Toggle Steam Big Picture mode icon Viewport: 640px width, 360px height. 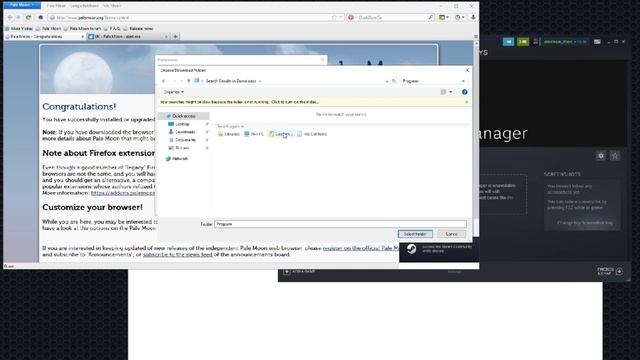(x=597, y=42)
